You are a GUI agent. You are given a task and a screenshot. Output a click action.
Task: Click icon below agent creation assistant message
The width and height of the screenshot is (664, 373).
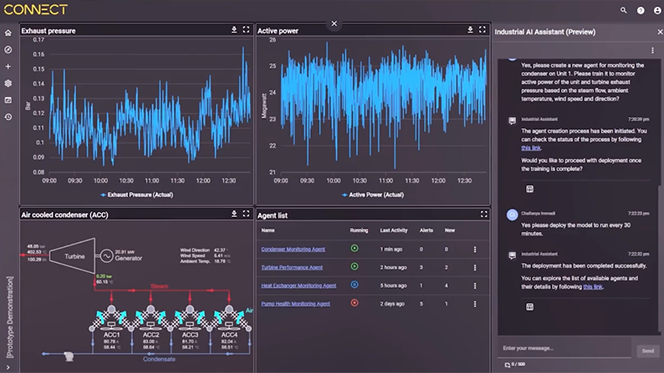529,189
